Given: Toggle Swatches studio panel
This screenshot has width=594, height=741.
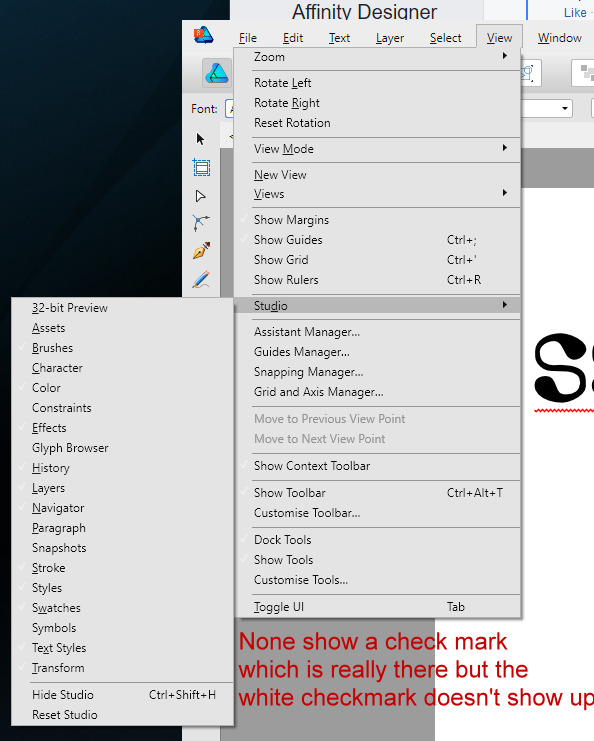Looking at the screenshot, I should click(x=122, y=608).
